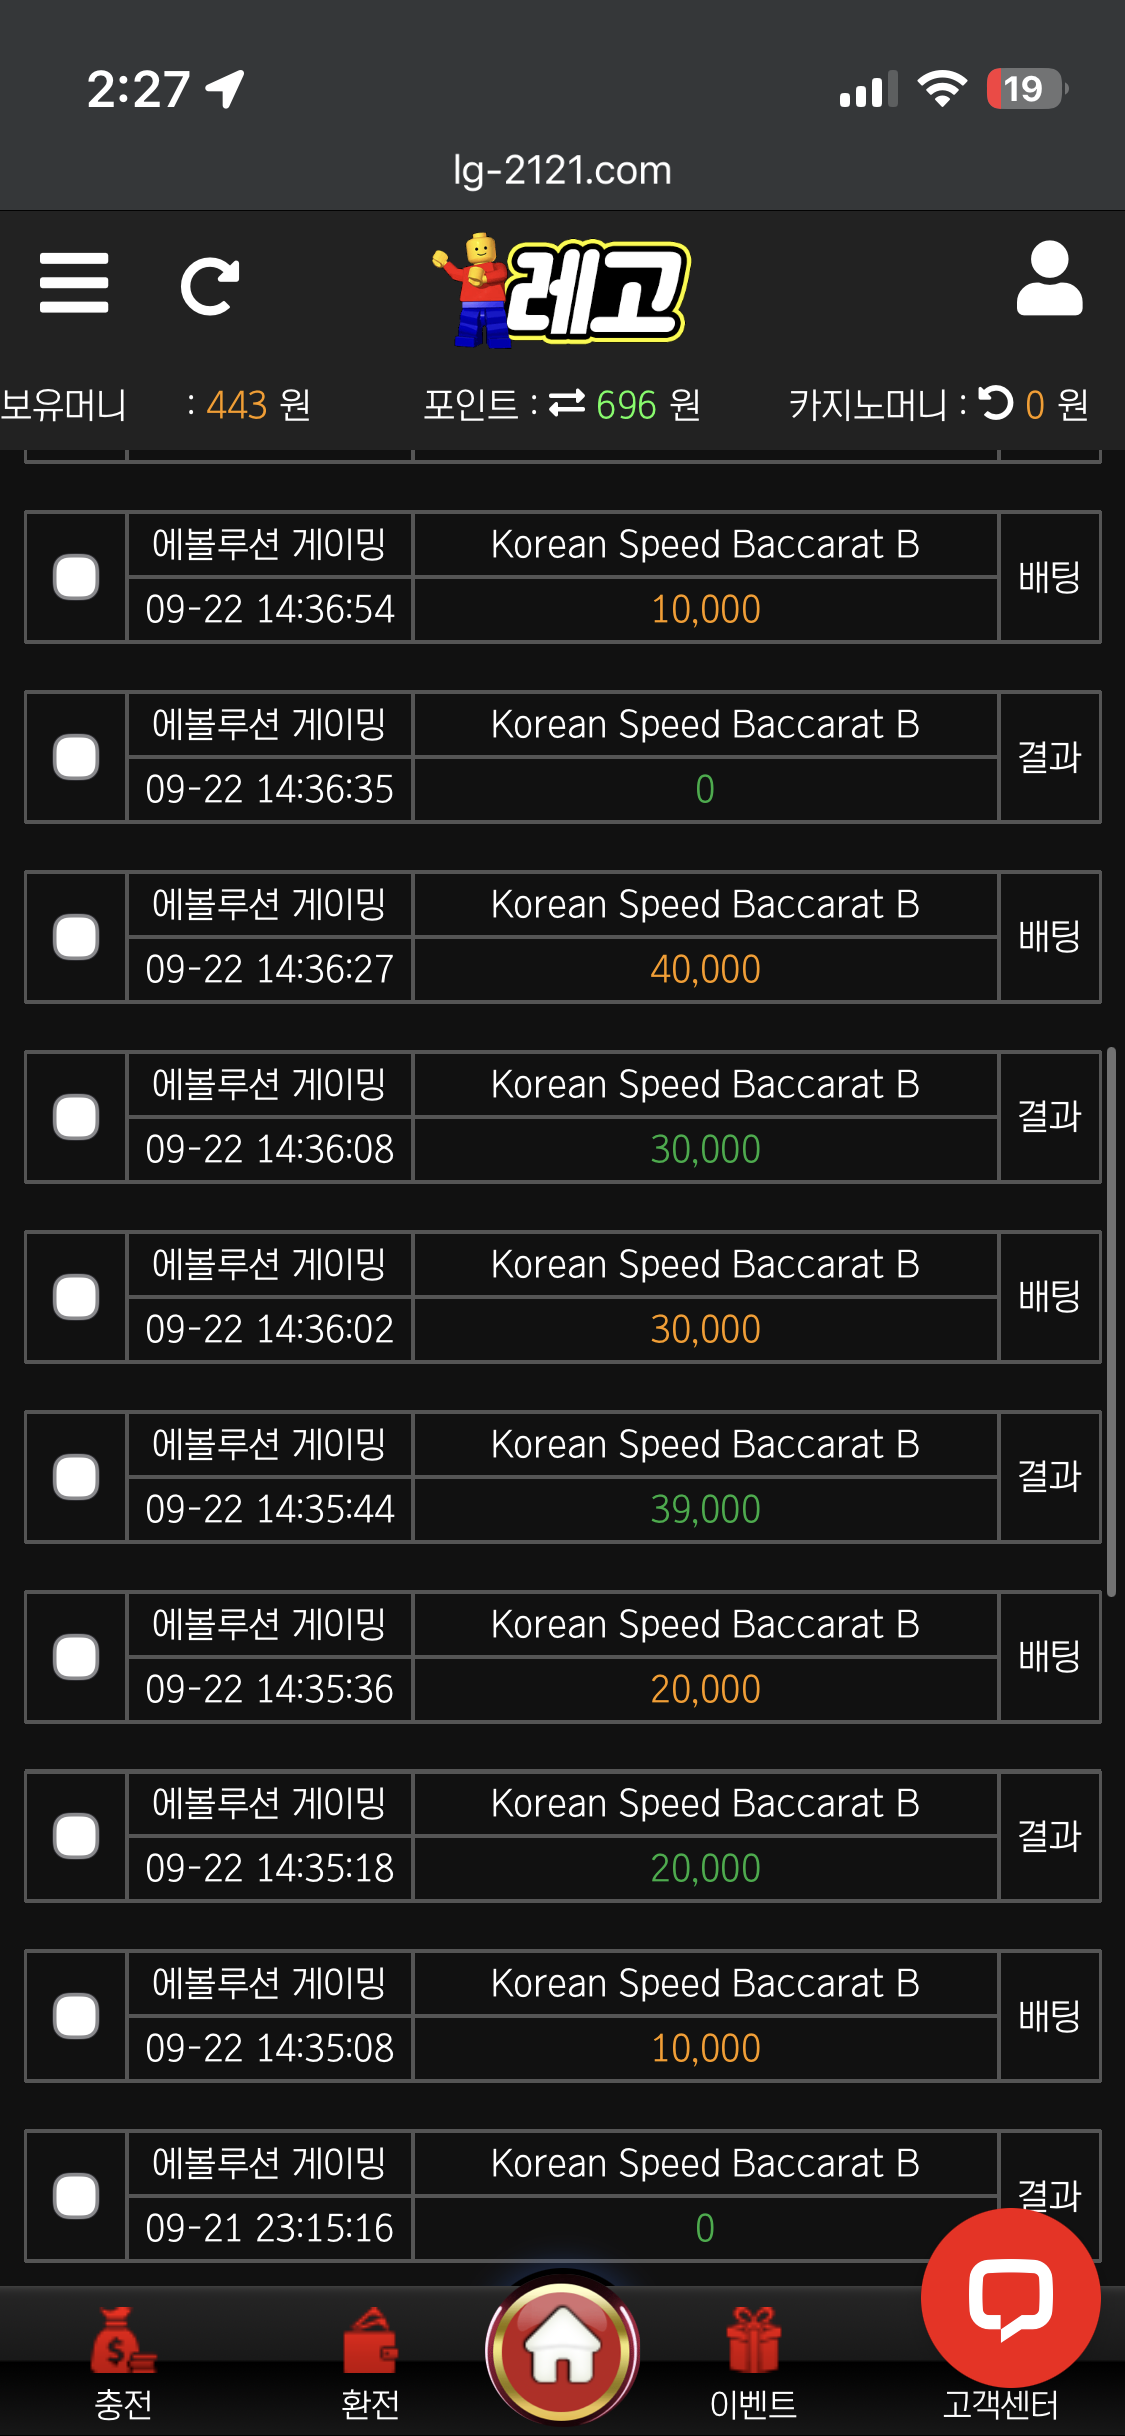Viewport: 1125px width, 2436px height.
Task: Tap the lg-2121.com address bar
Action: click(x=562, y=170)
